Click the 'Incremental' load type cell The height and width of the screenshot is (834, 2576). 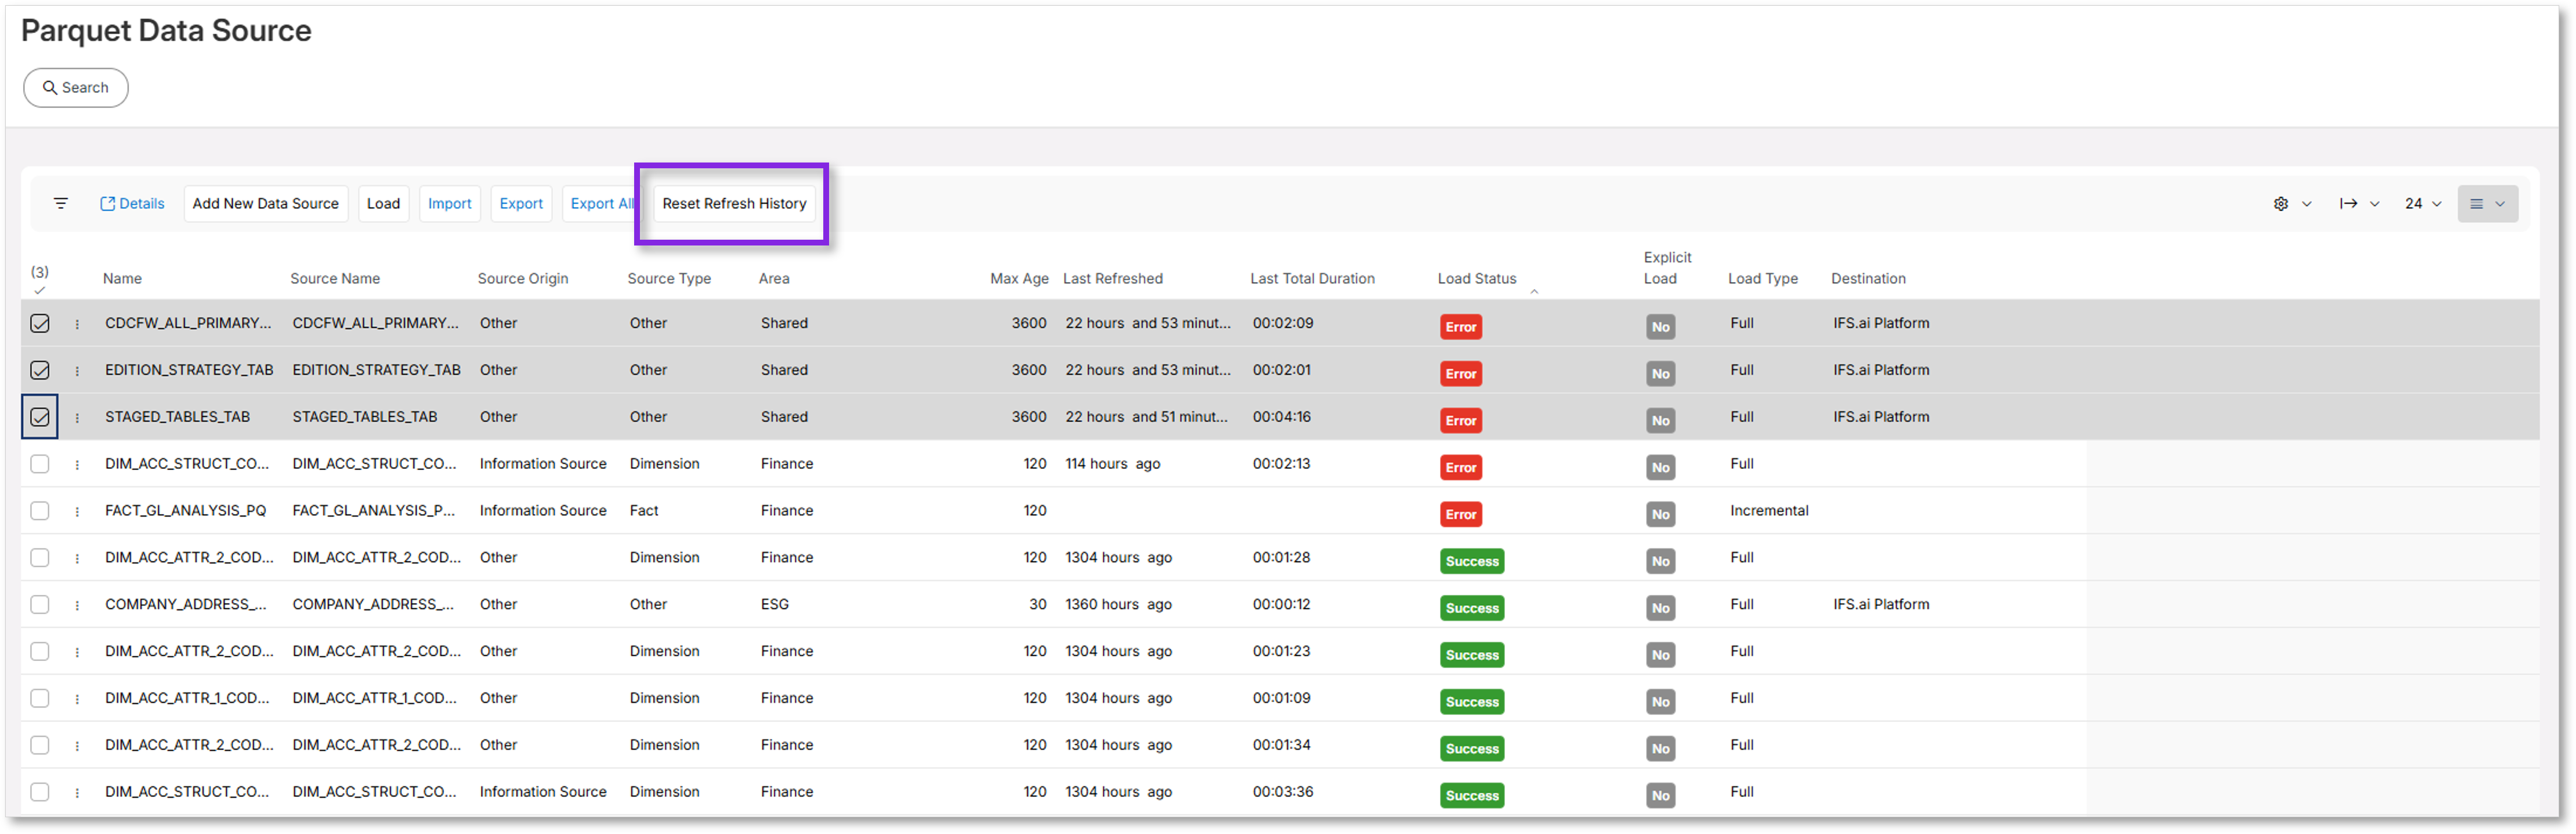click(x=1769, y=511)
